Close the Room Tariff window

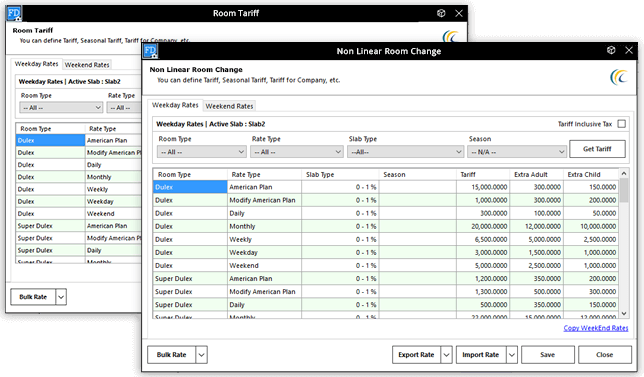[x=459, y=13]
